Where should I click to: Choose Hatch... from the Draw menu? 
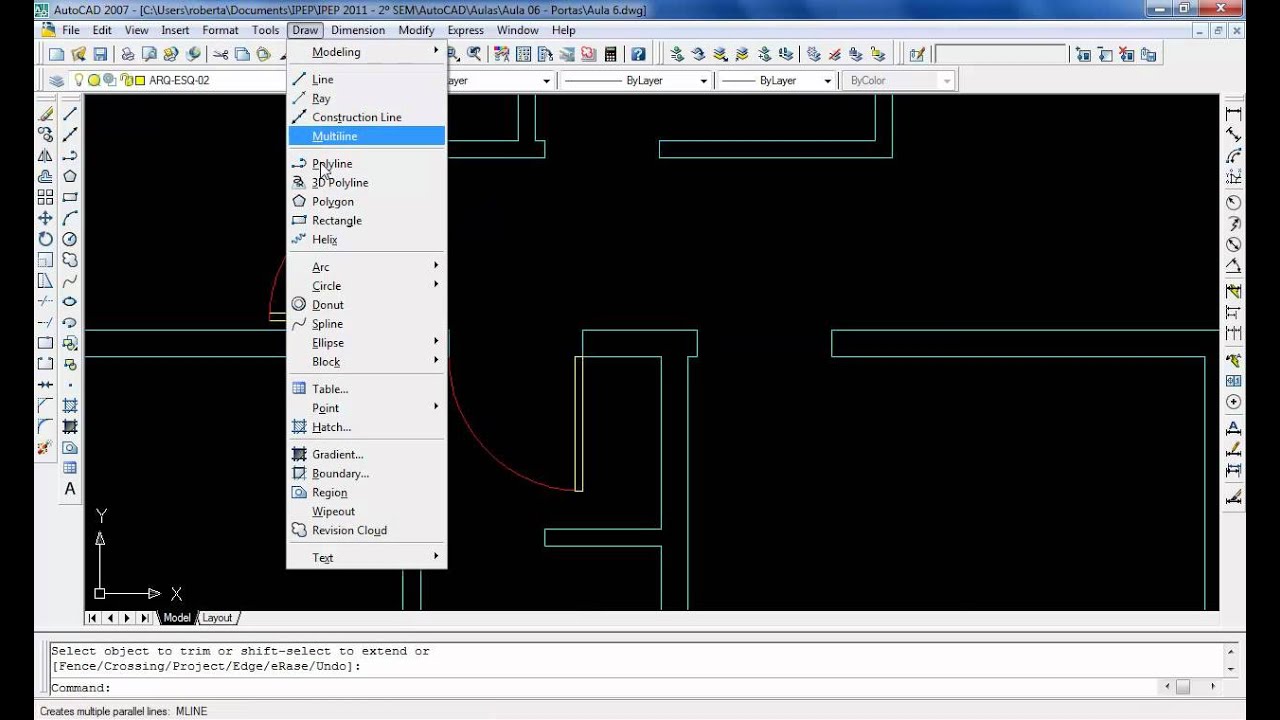(366, 427)
